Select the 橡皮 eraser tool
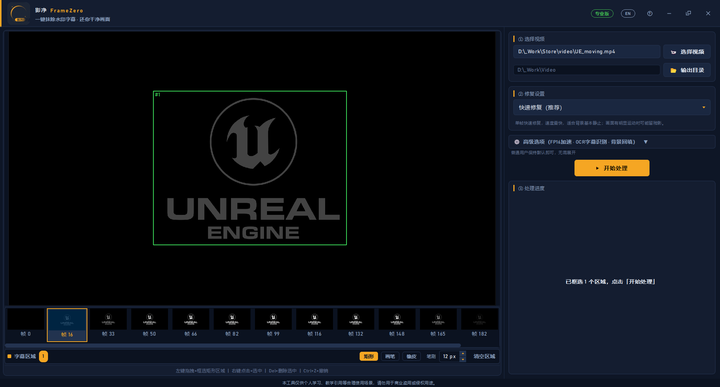Screen dimensions: 720x387 [411, 356]
